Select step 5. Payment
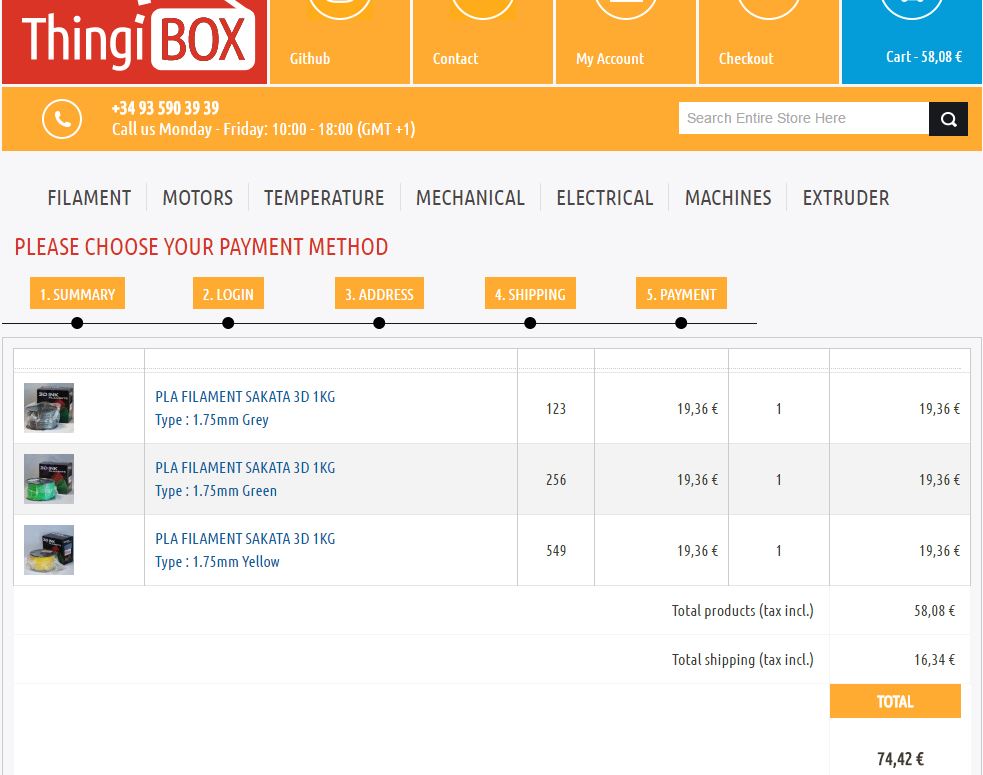983x775 pixels. [x=681, y=293]
